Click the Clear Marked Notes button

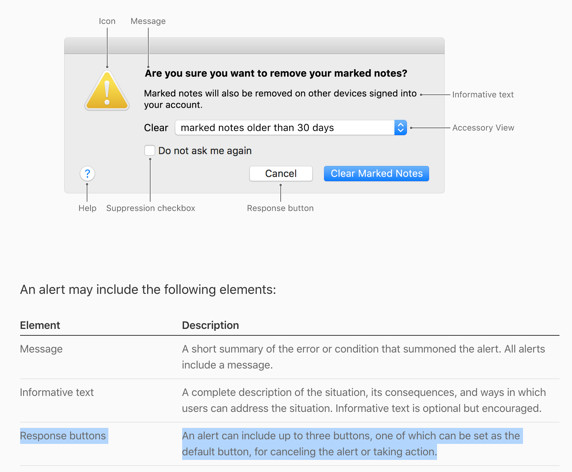pyautogui.click(x=376, y=174)
